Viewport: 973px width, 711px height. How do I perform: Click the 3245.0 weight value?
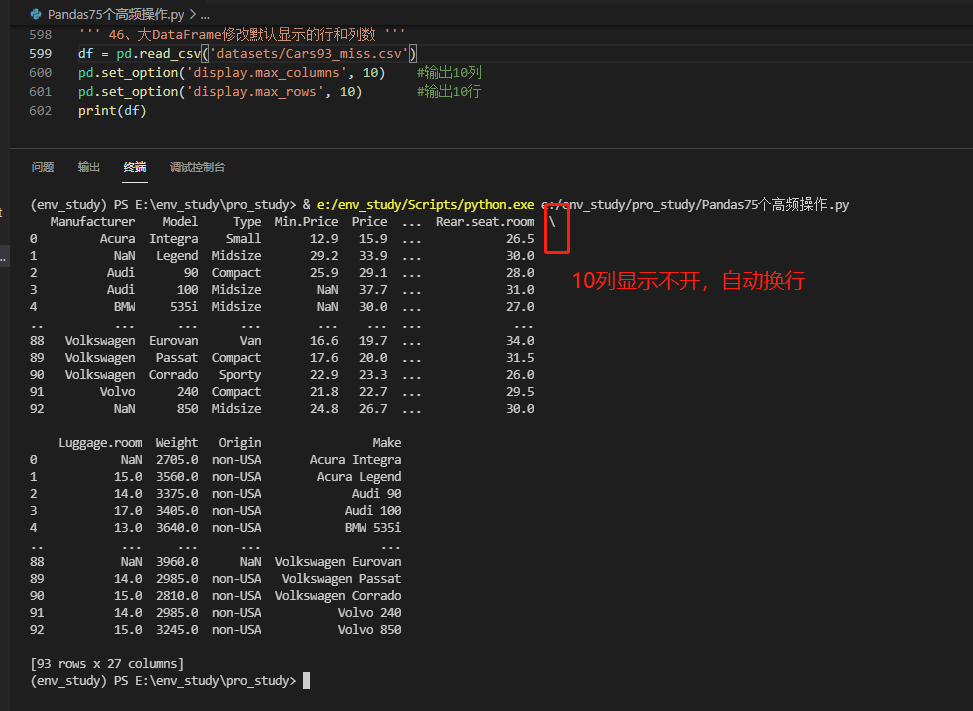[177, 630]
